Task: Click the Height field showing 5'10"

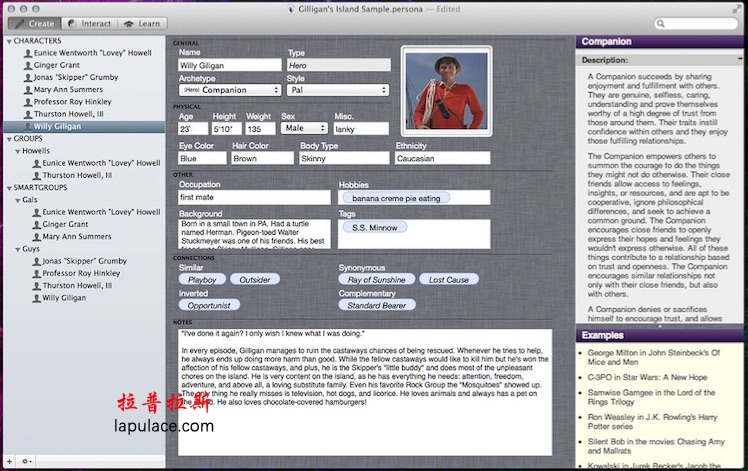Action: pos(226,128)
